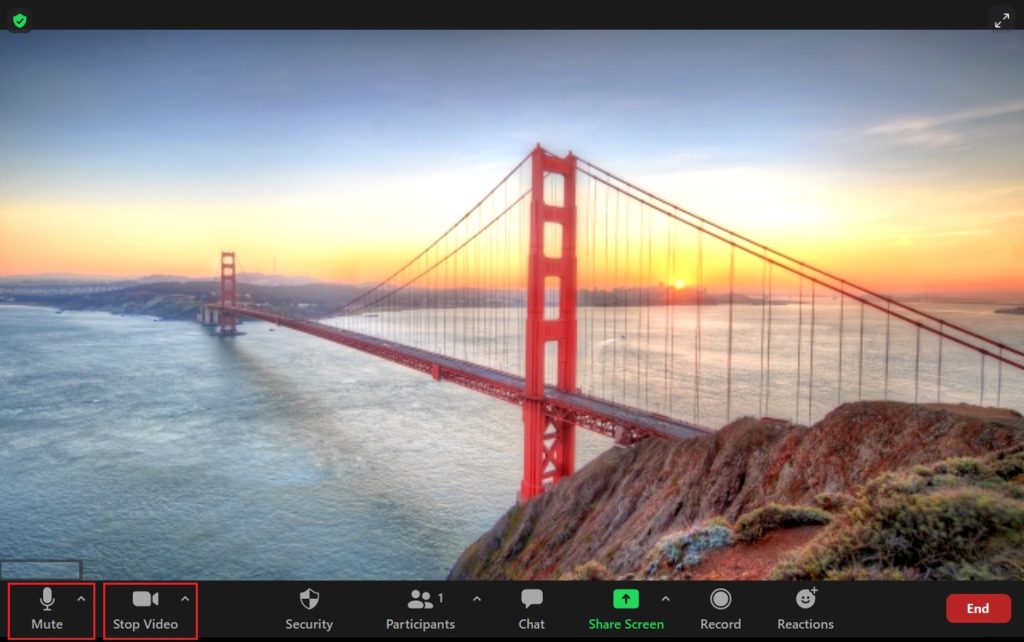Click the name box at video's bottom-left

pyautogui.click(x=40, y=570)
